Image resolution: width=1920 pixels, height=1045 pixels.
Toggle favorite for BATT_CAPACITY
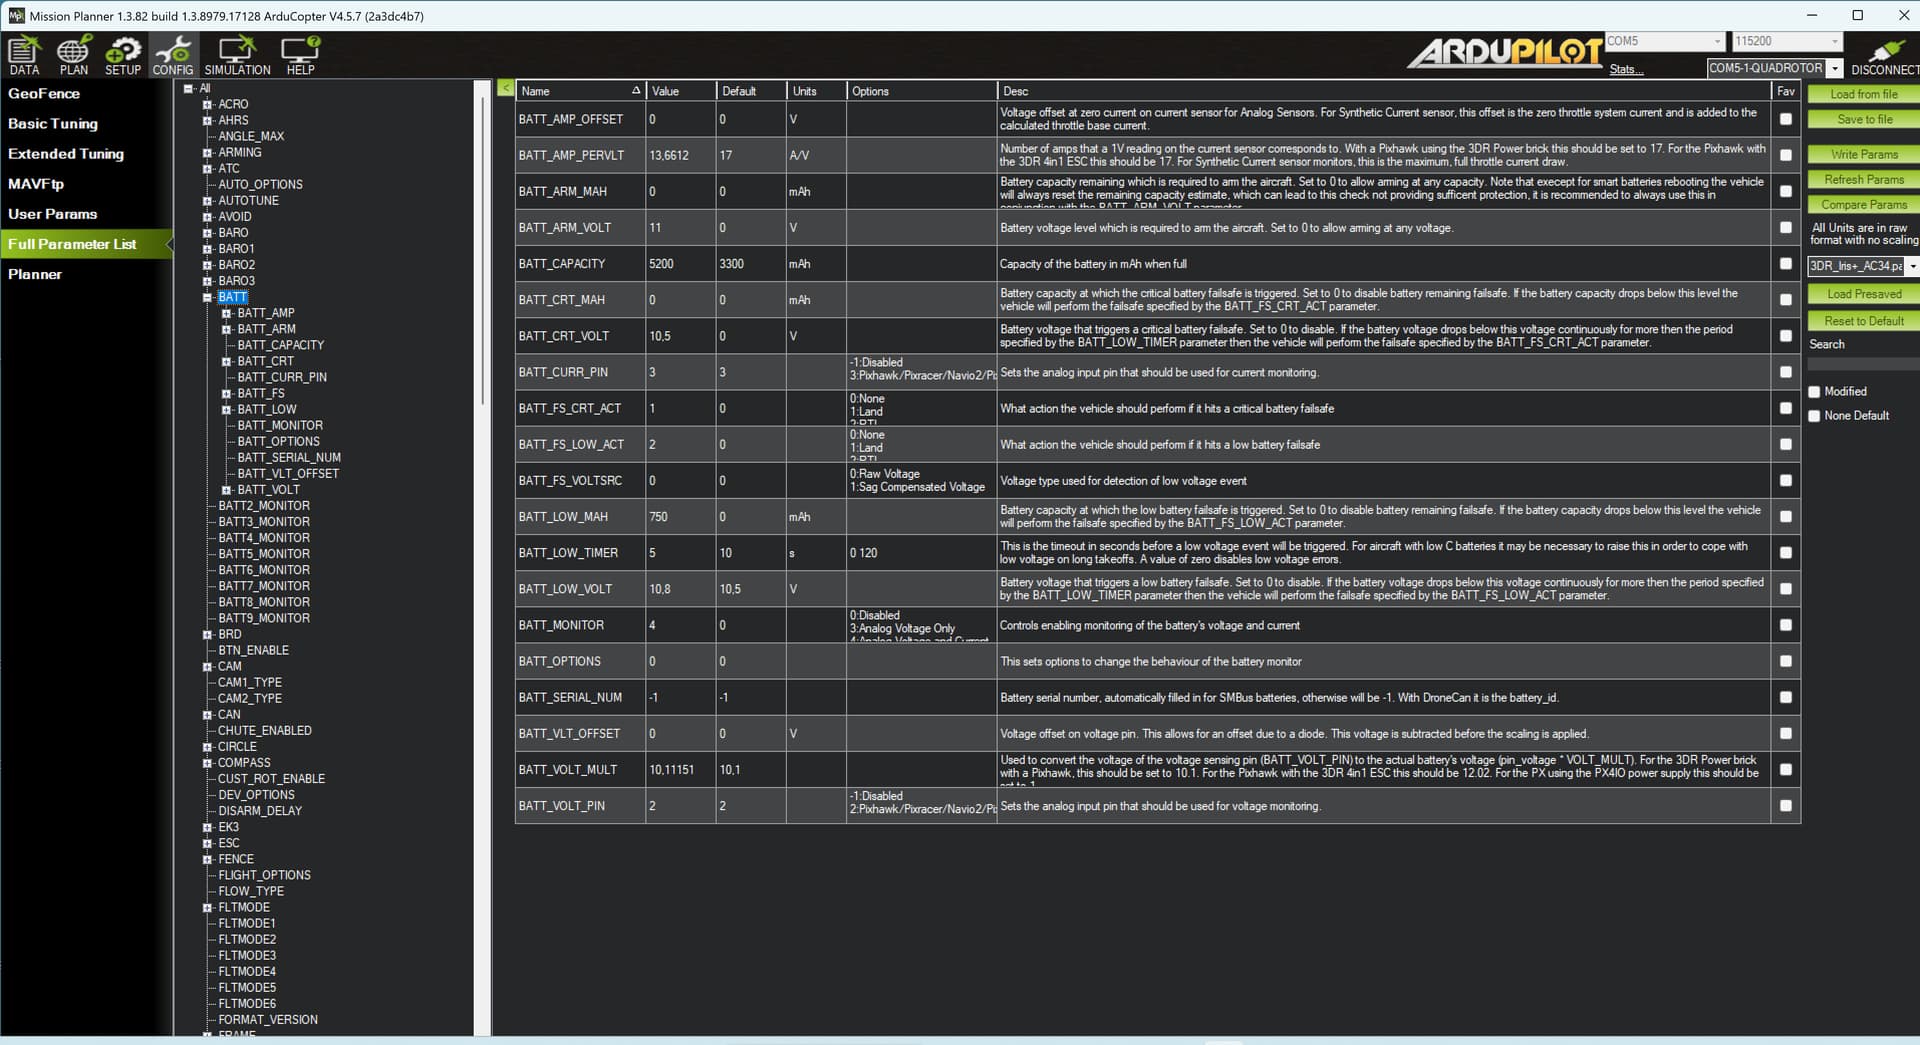tap(1785, 264)
